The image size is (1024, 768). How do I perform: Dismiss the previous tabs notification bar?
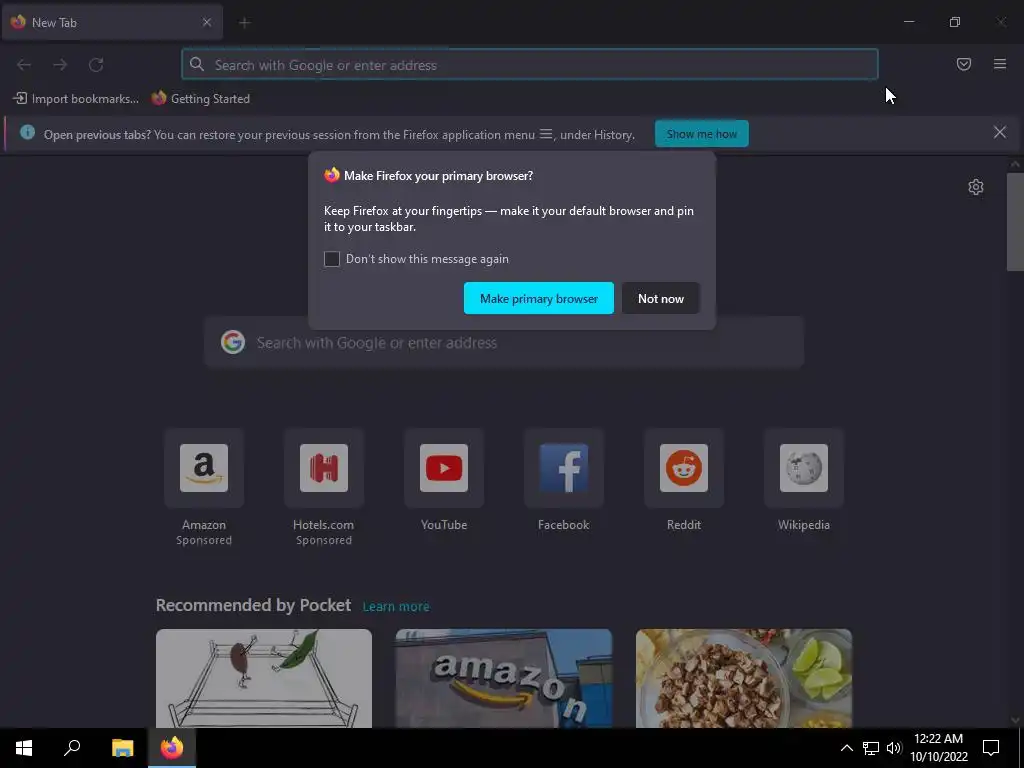999,133
